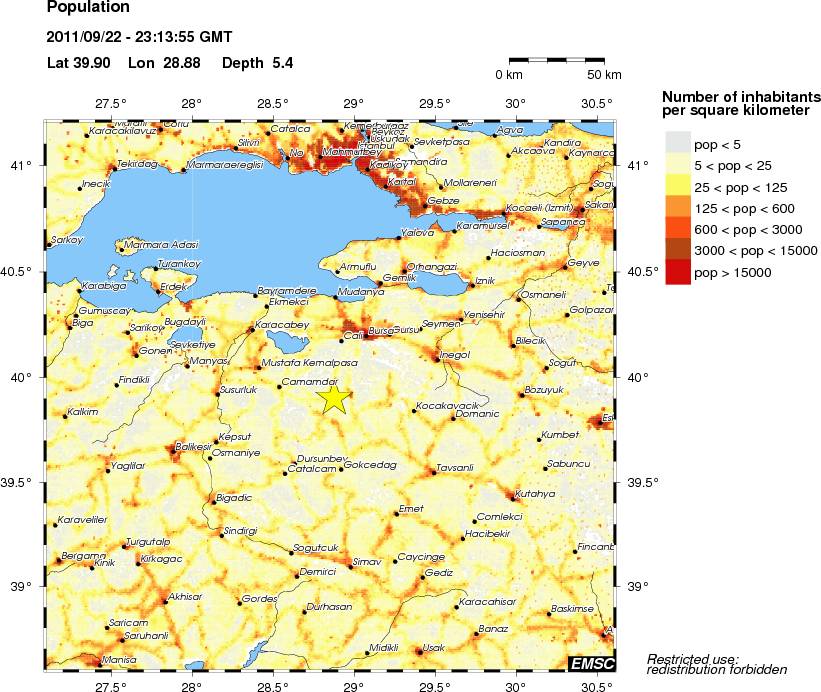Select the Bursa city marker dot
This screenshot has height=692, width=821.
pyautogui.click(x=367, y=336)
